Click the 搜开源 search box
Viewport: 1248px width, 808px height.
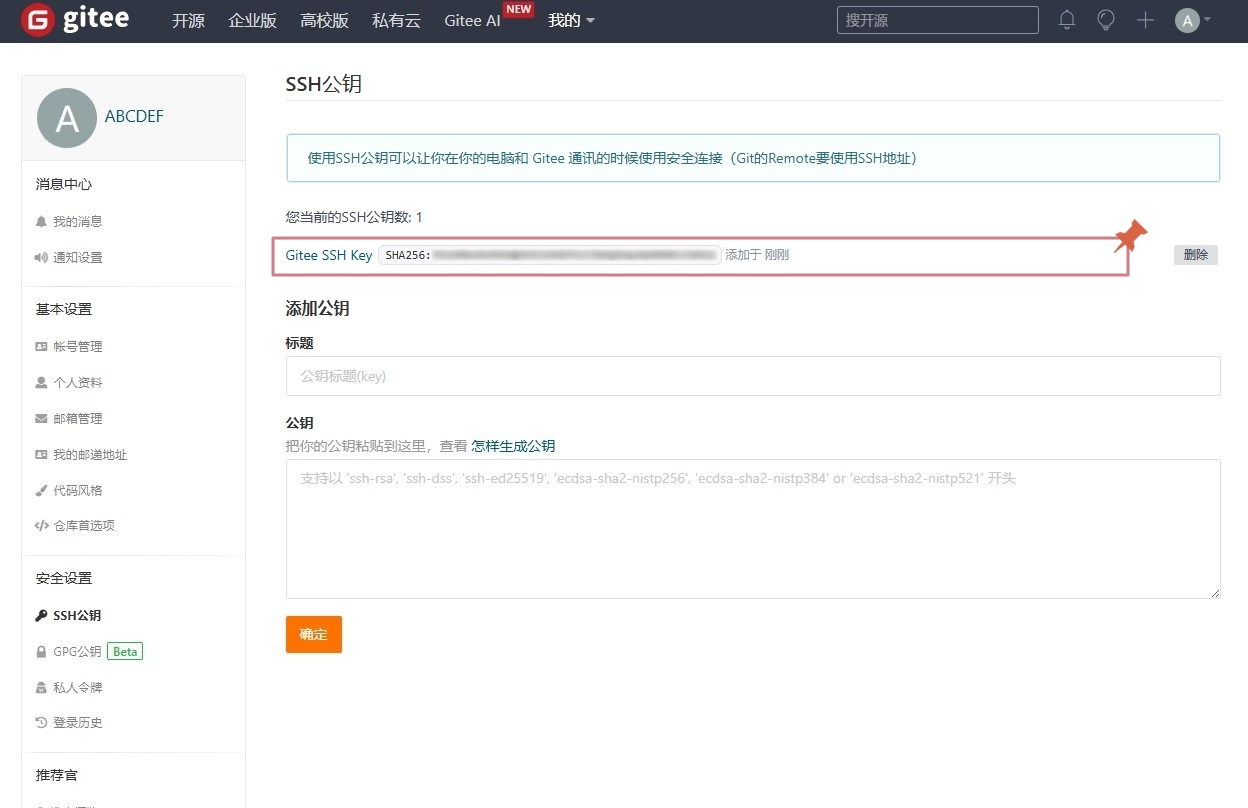click(x=937, y=20)
